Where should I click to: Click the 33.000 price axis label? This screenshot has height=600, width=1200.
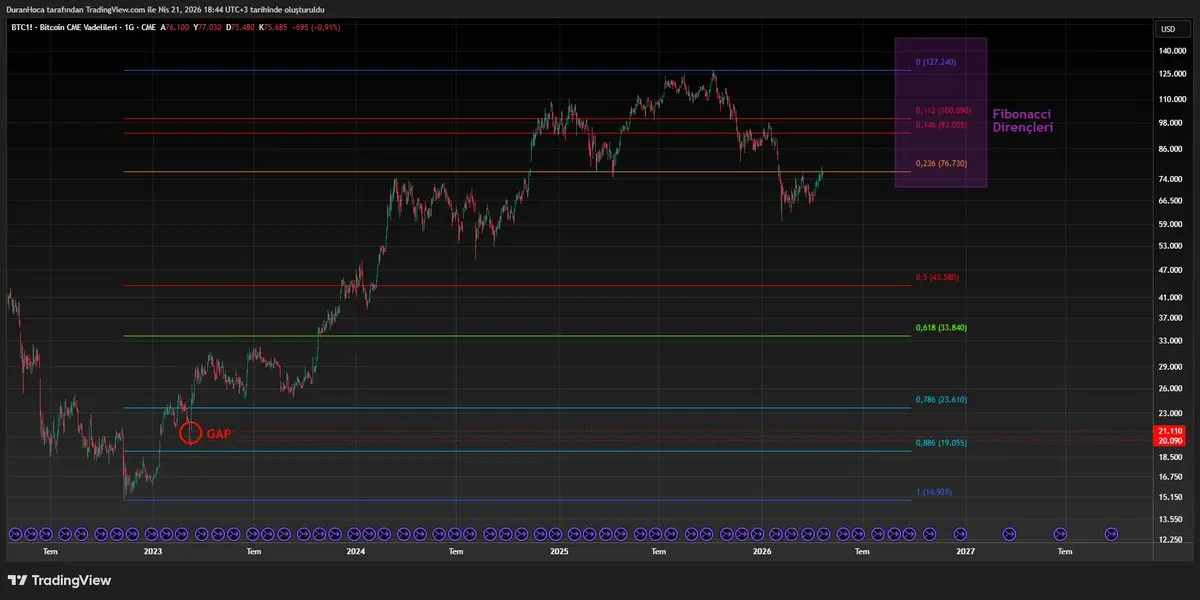[1170, 341]
